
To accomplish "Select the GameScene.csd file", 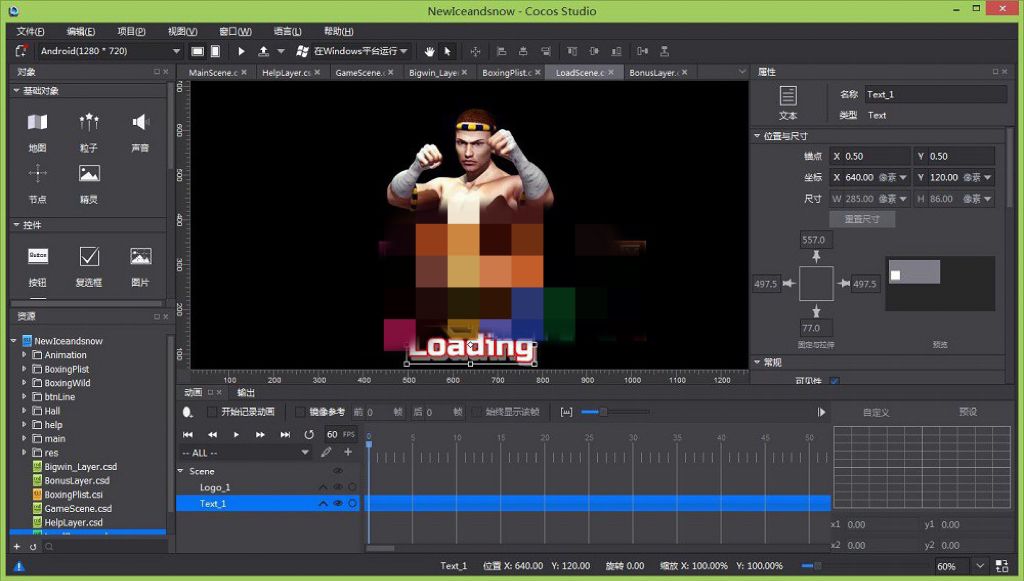I will click(78, 509).
